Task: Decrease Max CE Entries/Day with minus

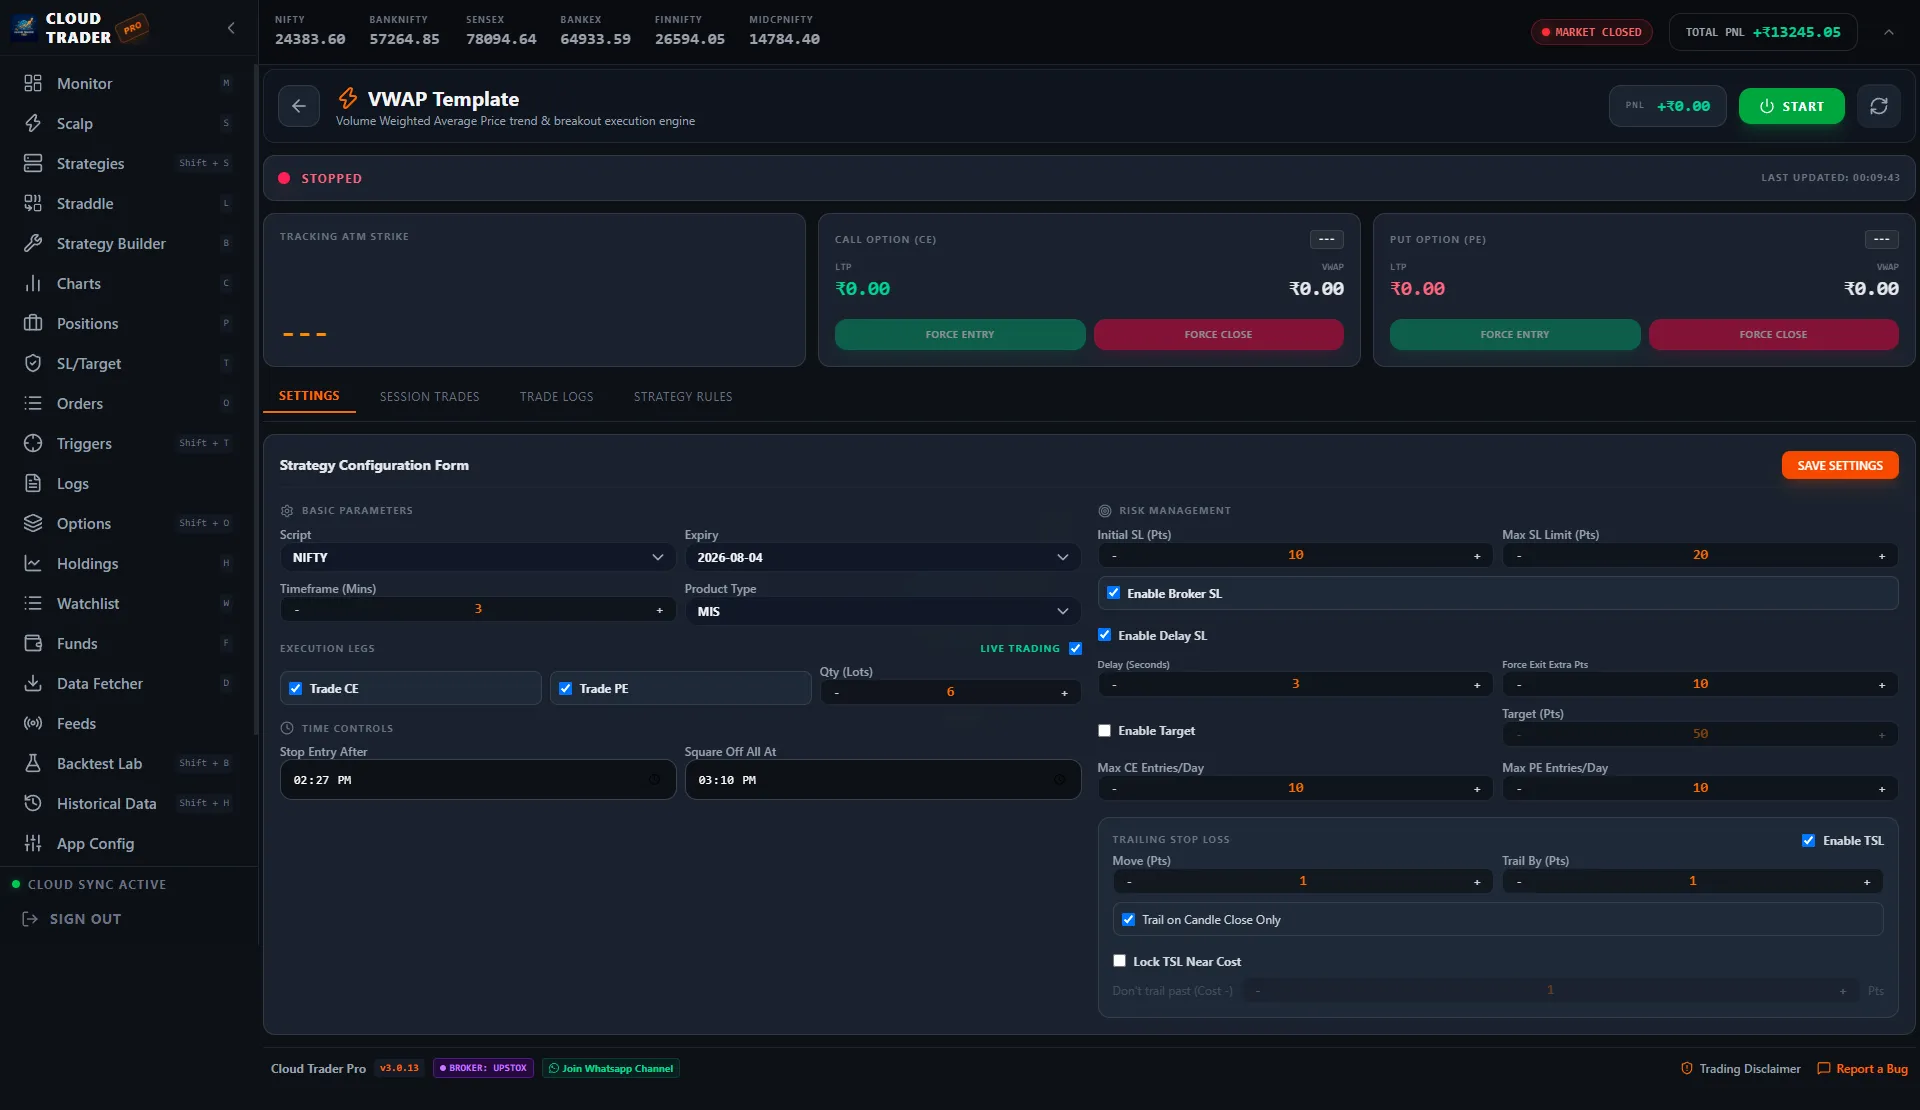Action: 1114,789
